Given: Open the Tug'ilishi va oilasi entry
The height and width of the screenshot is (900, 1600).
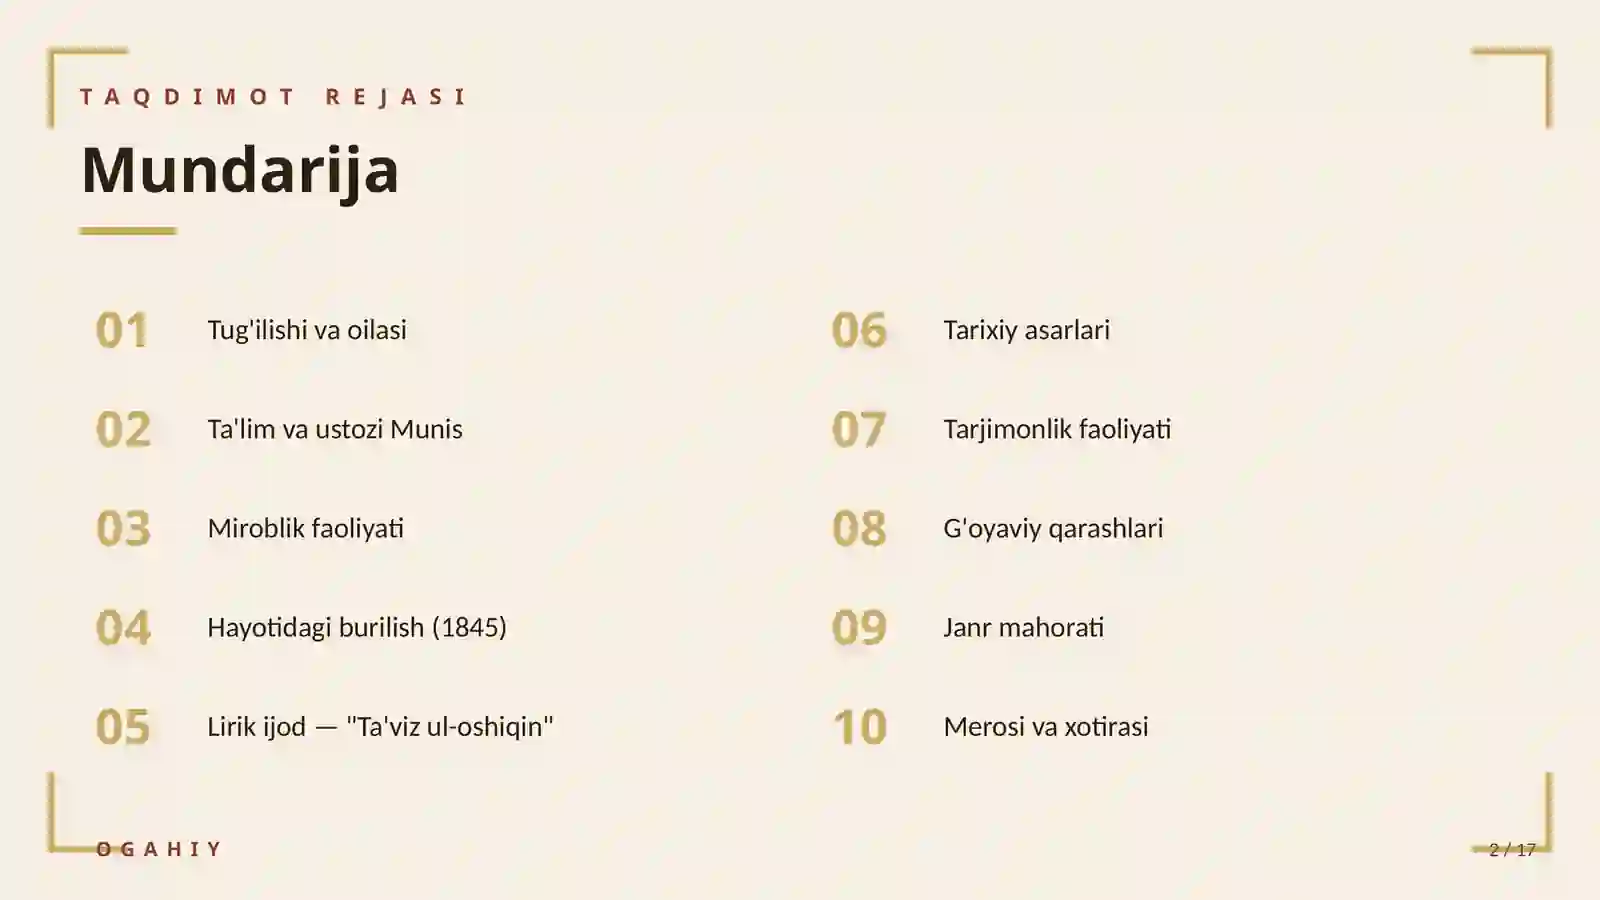Looking at the screenshot, I should click(x=307, y=330).
